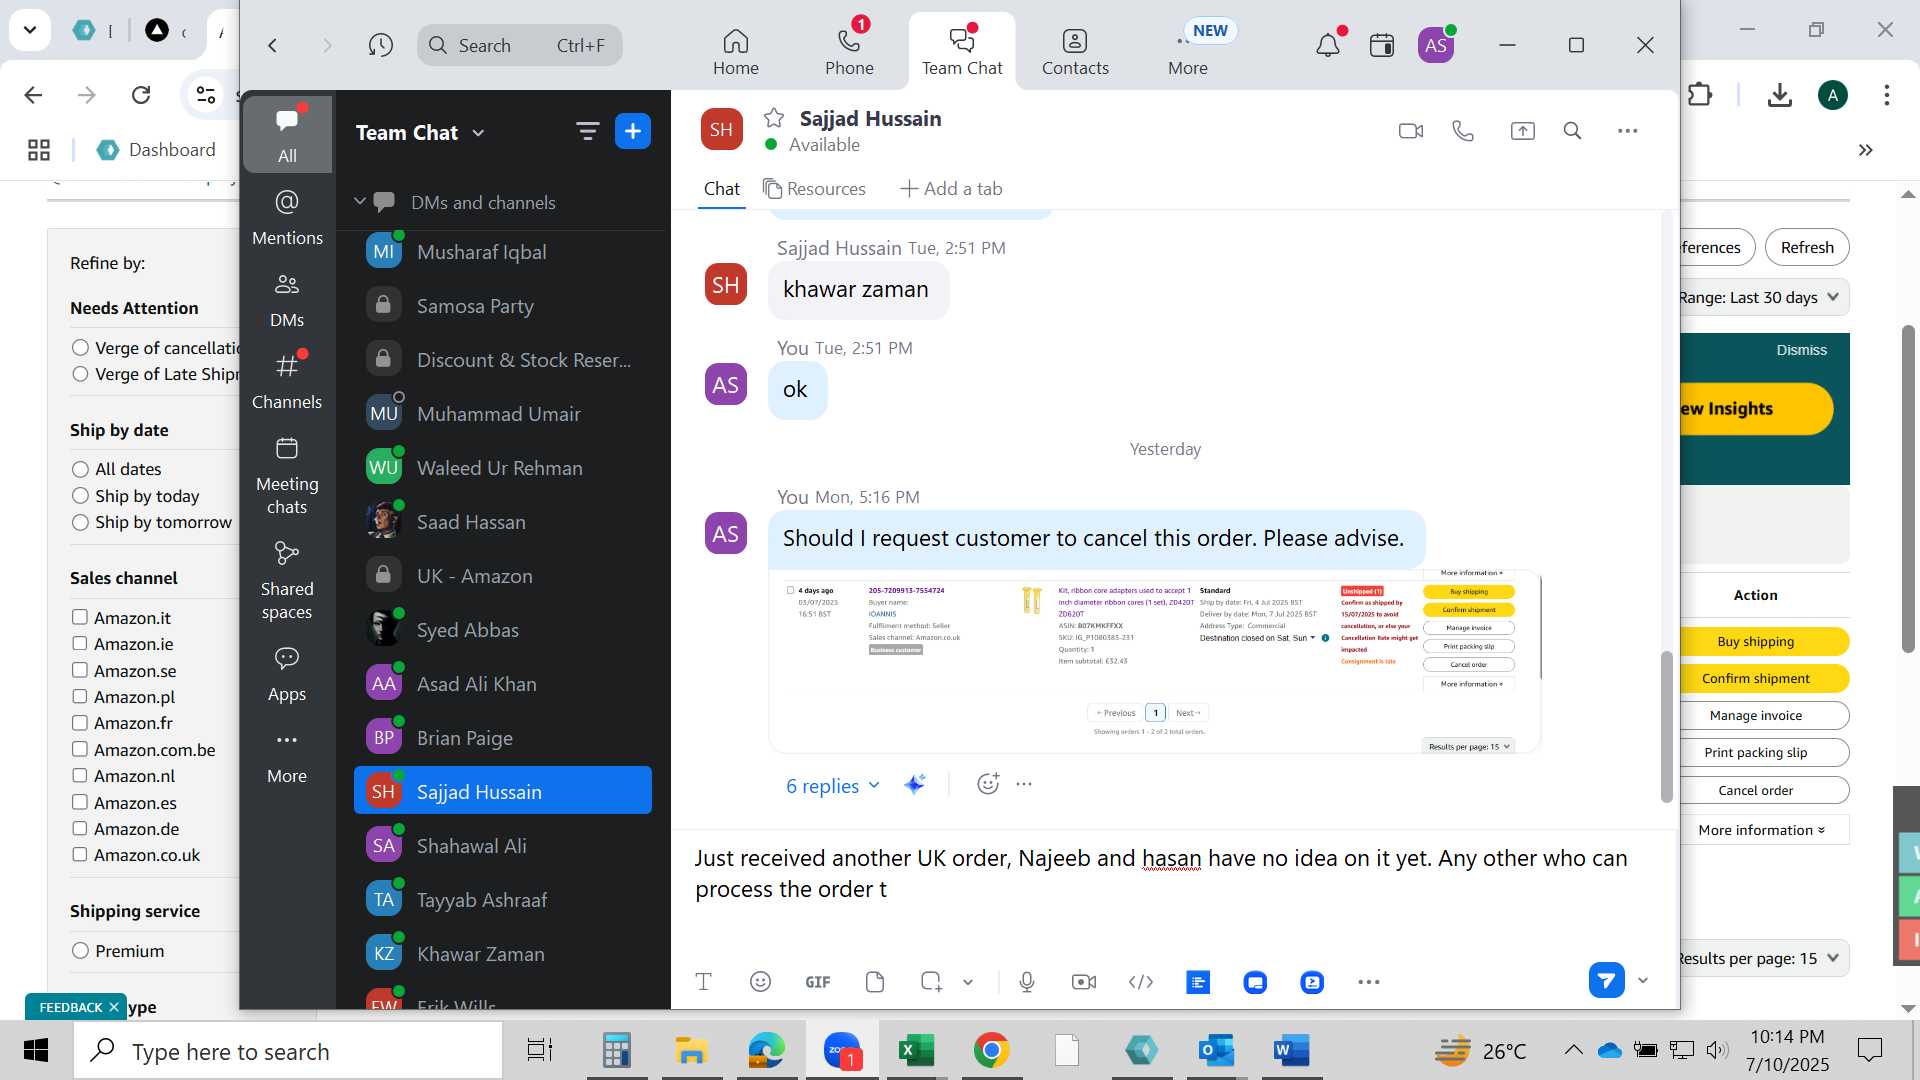Open the Team Chat filter icon
The image size is (1920, 1080).
(587, 131)
